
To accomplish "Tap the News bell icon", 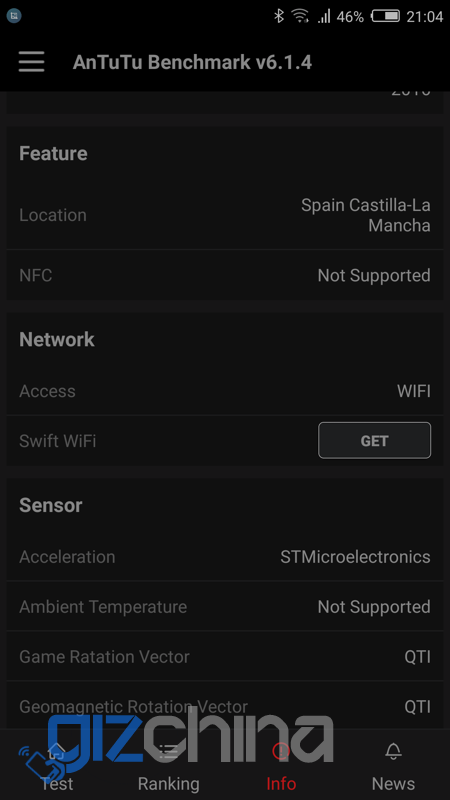I will click(393, 751).
